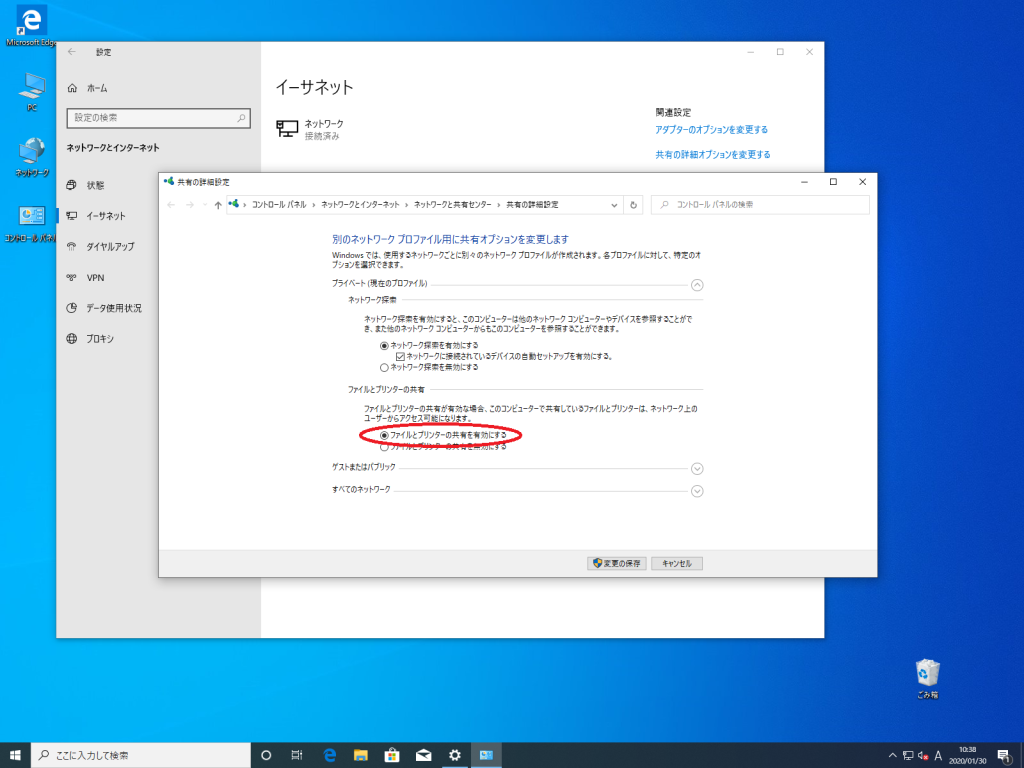Select プロキシ in settings sidebar
The image size is (1024, 768).
100,339
